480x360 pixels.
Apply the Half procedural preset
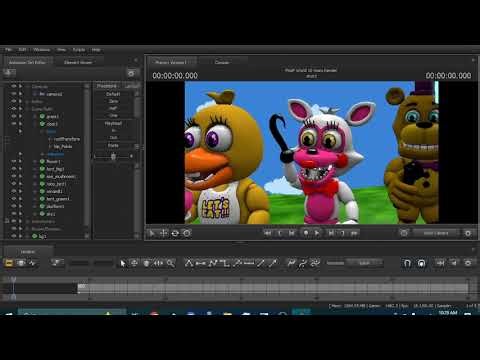[x=113, y=108]
